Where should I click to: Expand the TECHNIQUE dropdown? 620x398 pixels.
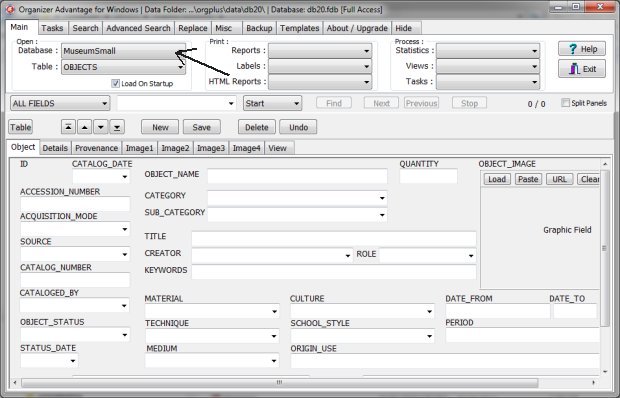274,336
